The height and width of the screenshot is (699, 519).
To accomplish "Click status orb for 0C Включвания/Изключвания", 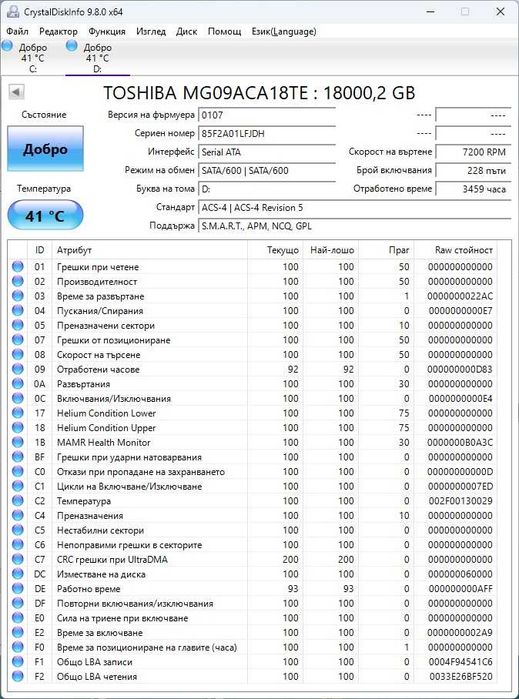I will tap(17, 399).
